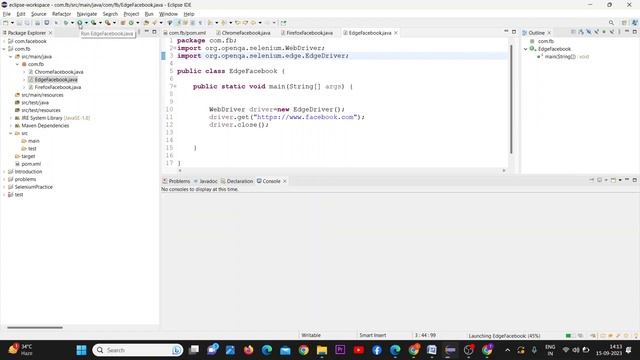Click the Premiere Pro icon in the taskbar
640x360 pixels.
[340, 350]
